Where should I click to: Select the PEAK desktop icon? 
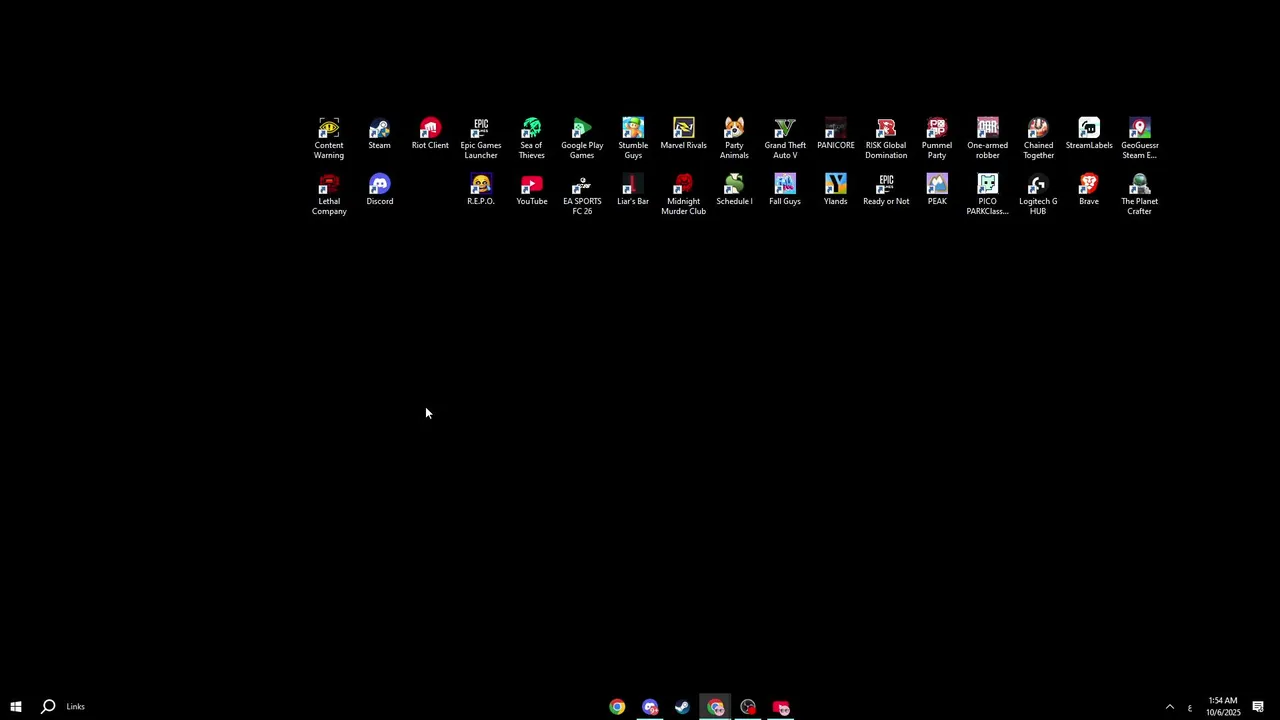coord(937,190)
